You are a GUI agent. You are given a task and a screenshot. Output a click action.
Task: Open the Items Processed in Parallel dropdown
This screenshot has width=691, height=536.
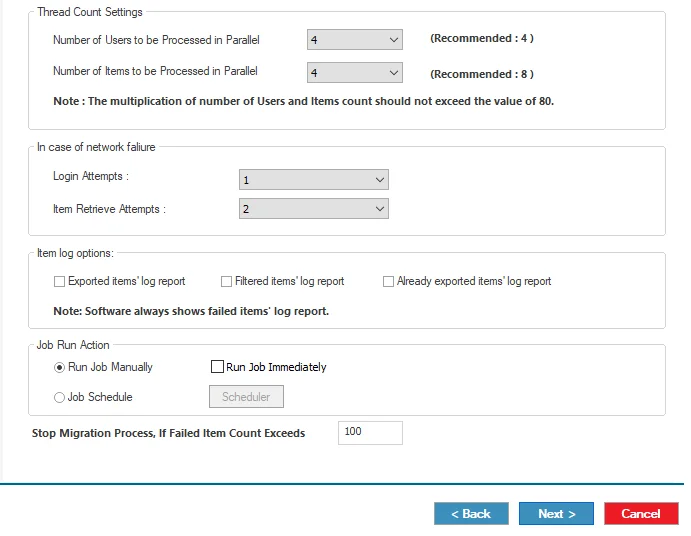[x=355, y=73]
